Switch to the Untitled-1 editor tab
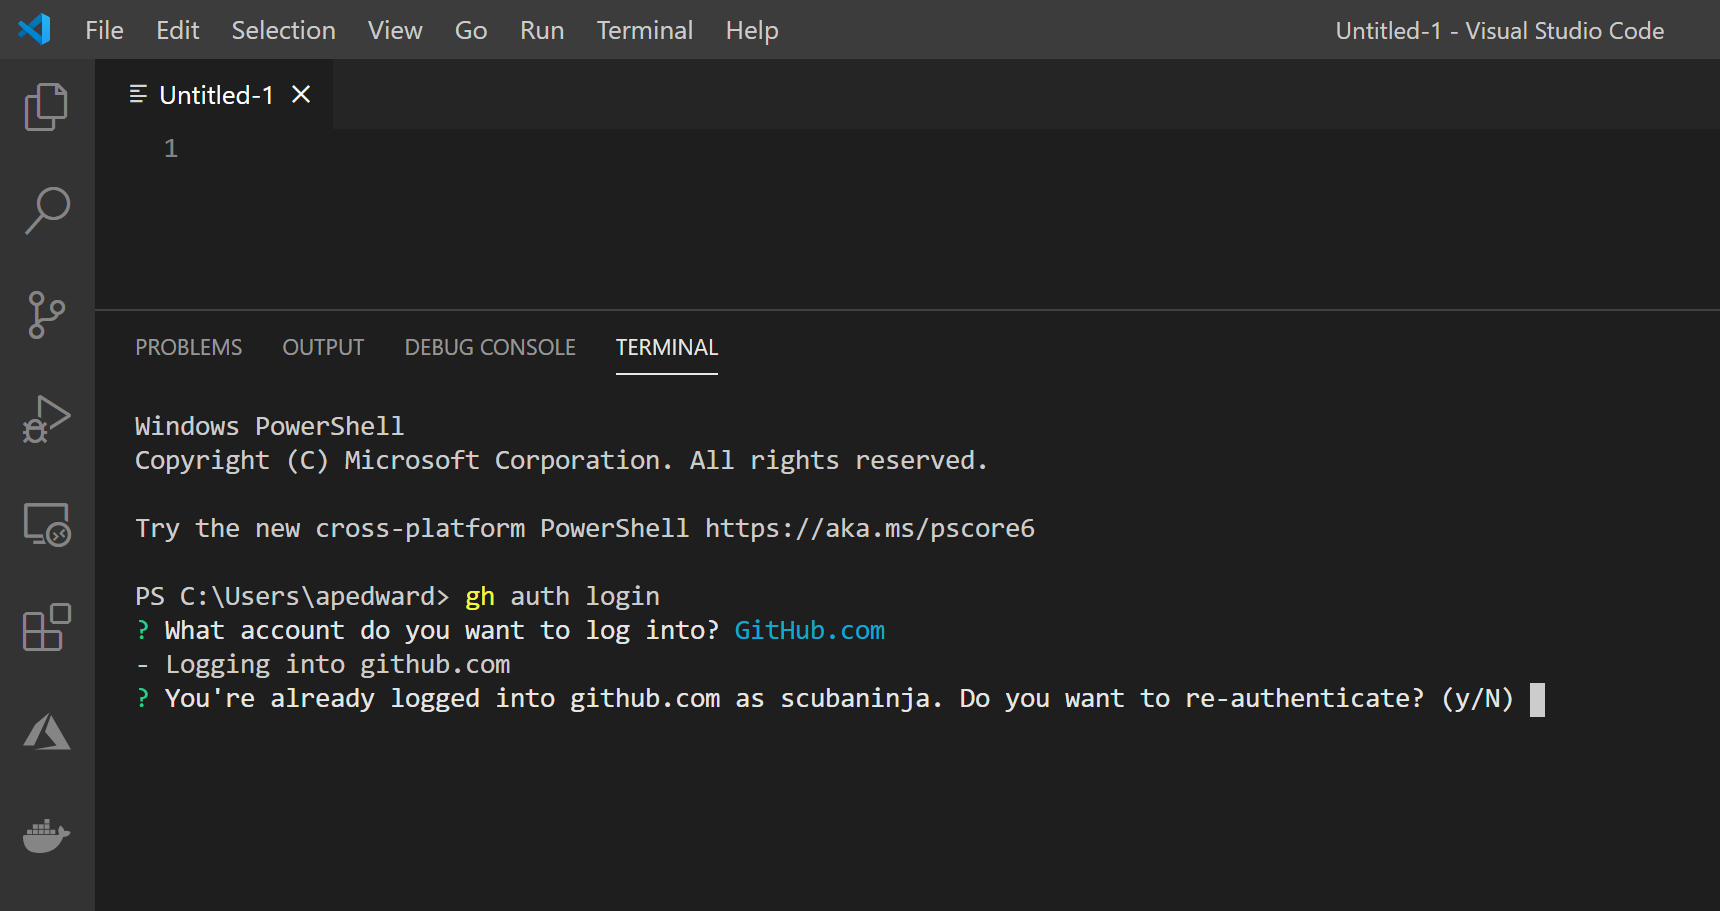This screenshot has width=1720, height=911. pos(215,94)
